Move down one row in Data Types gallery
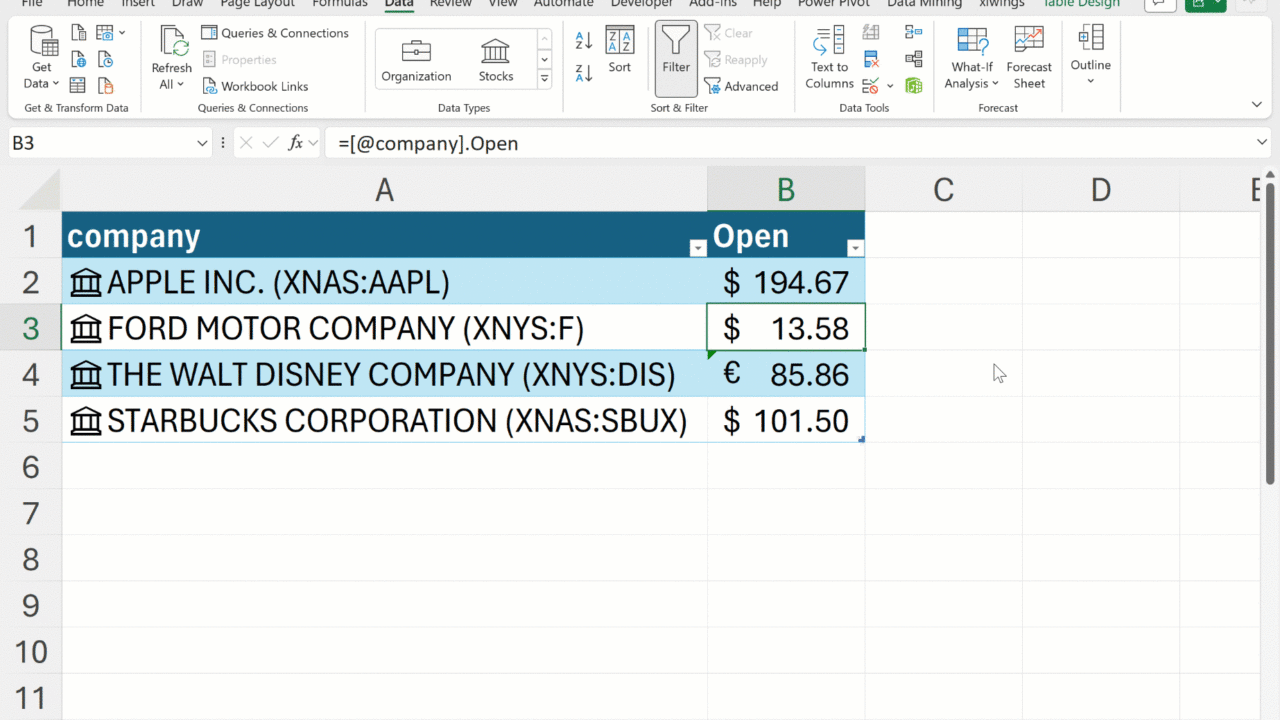This screenshot has width=1280, height=720. 545,59
